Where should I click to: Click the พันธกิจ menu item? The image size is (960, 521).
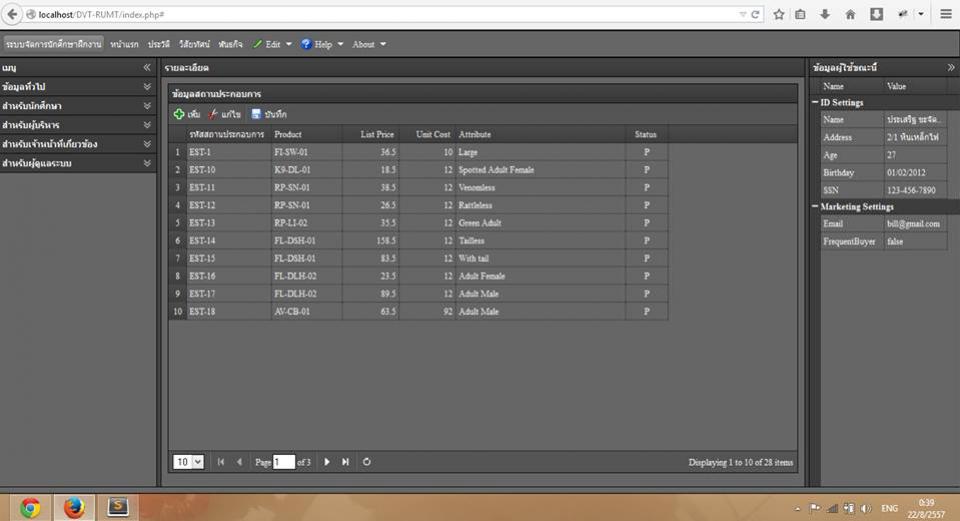230,44
